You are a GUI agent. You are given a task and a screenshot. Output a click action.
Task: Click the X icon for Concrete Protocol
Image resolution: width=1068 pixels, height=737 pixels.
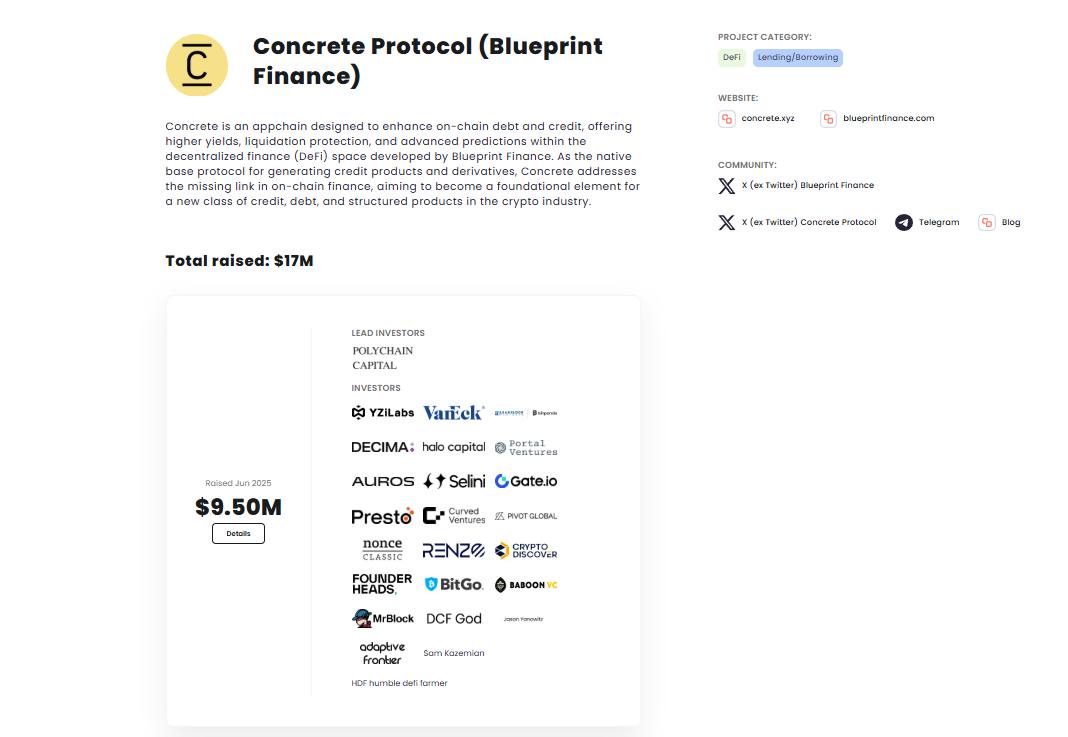tap(727, 222)
